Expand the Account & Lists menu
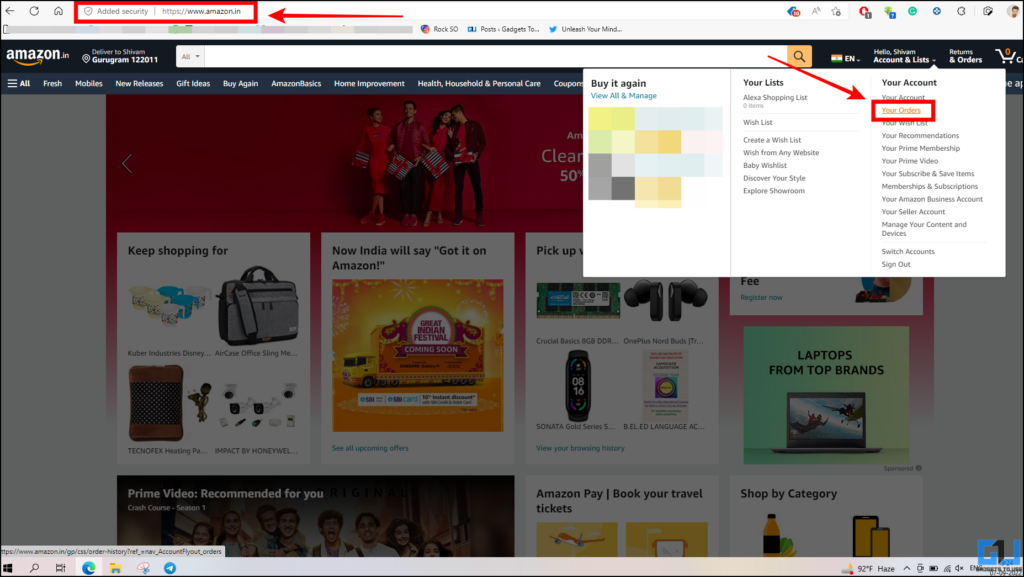The image size is (1024, 577). (x=904, y=56)
